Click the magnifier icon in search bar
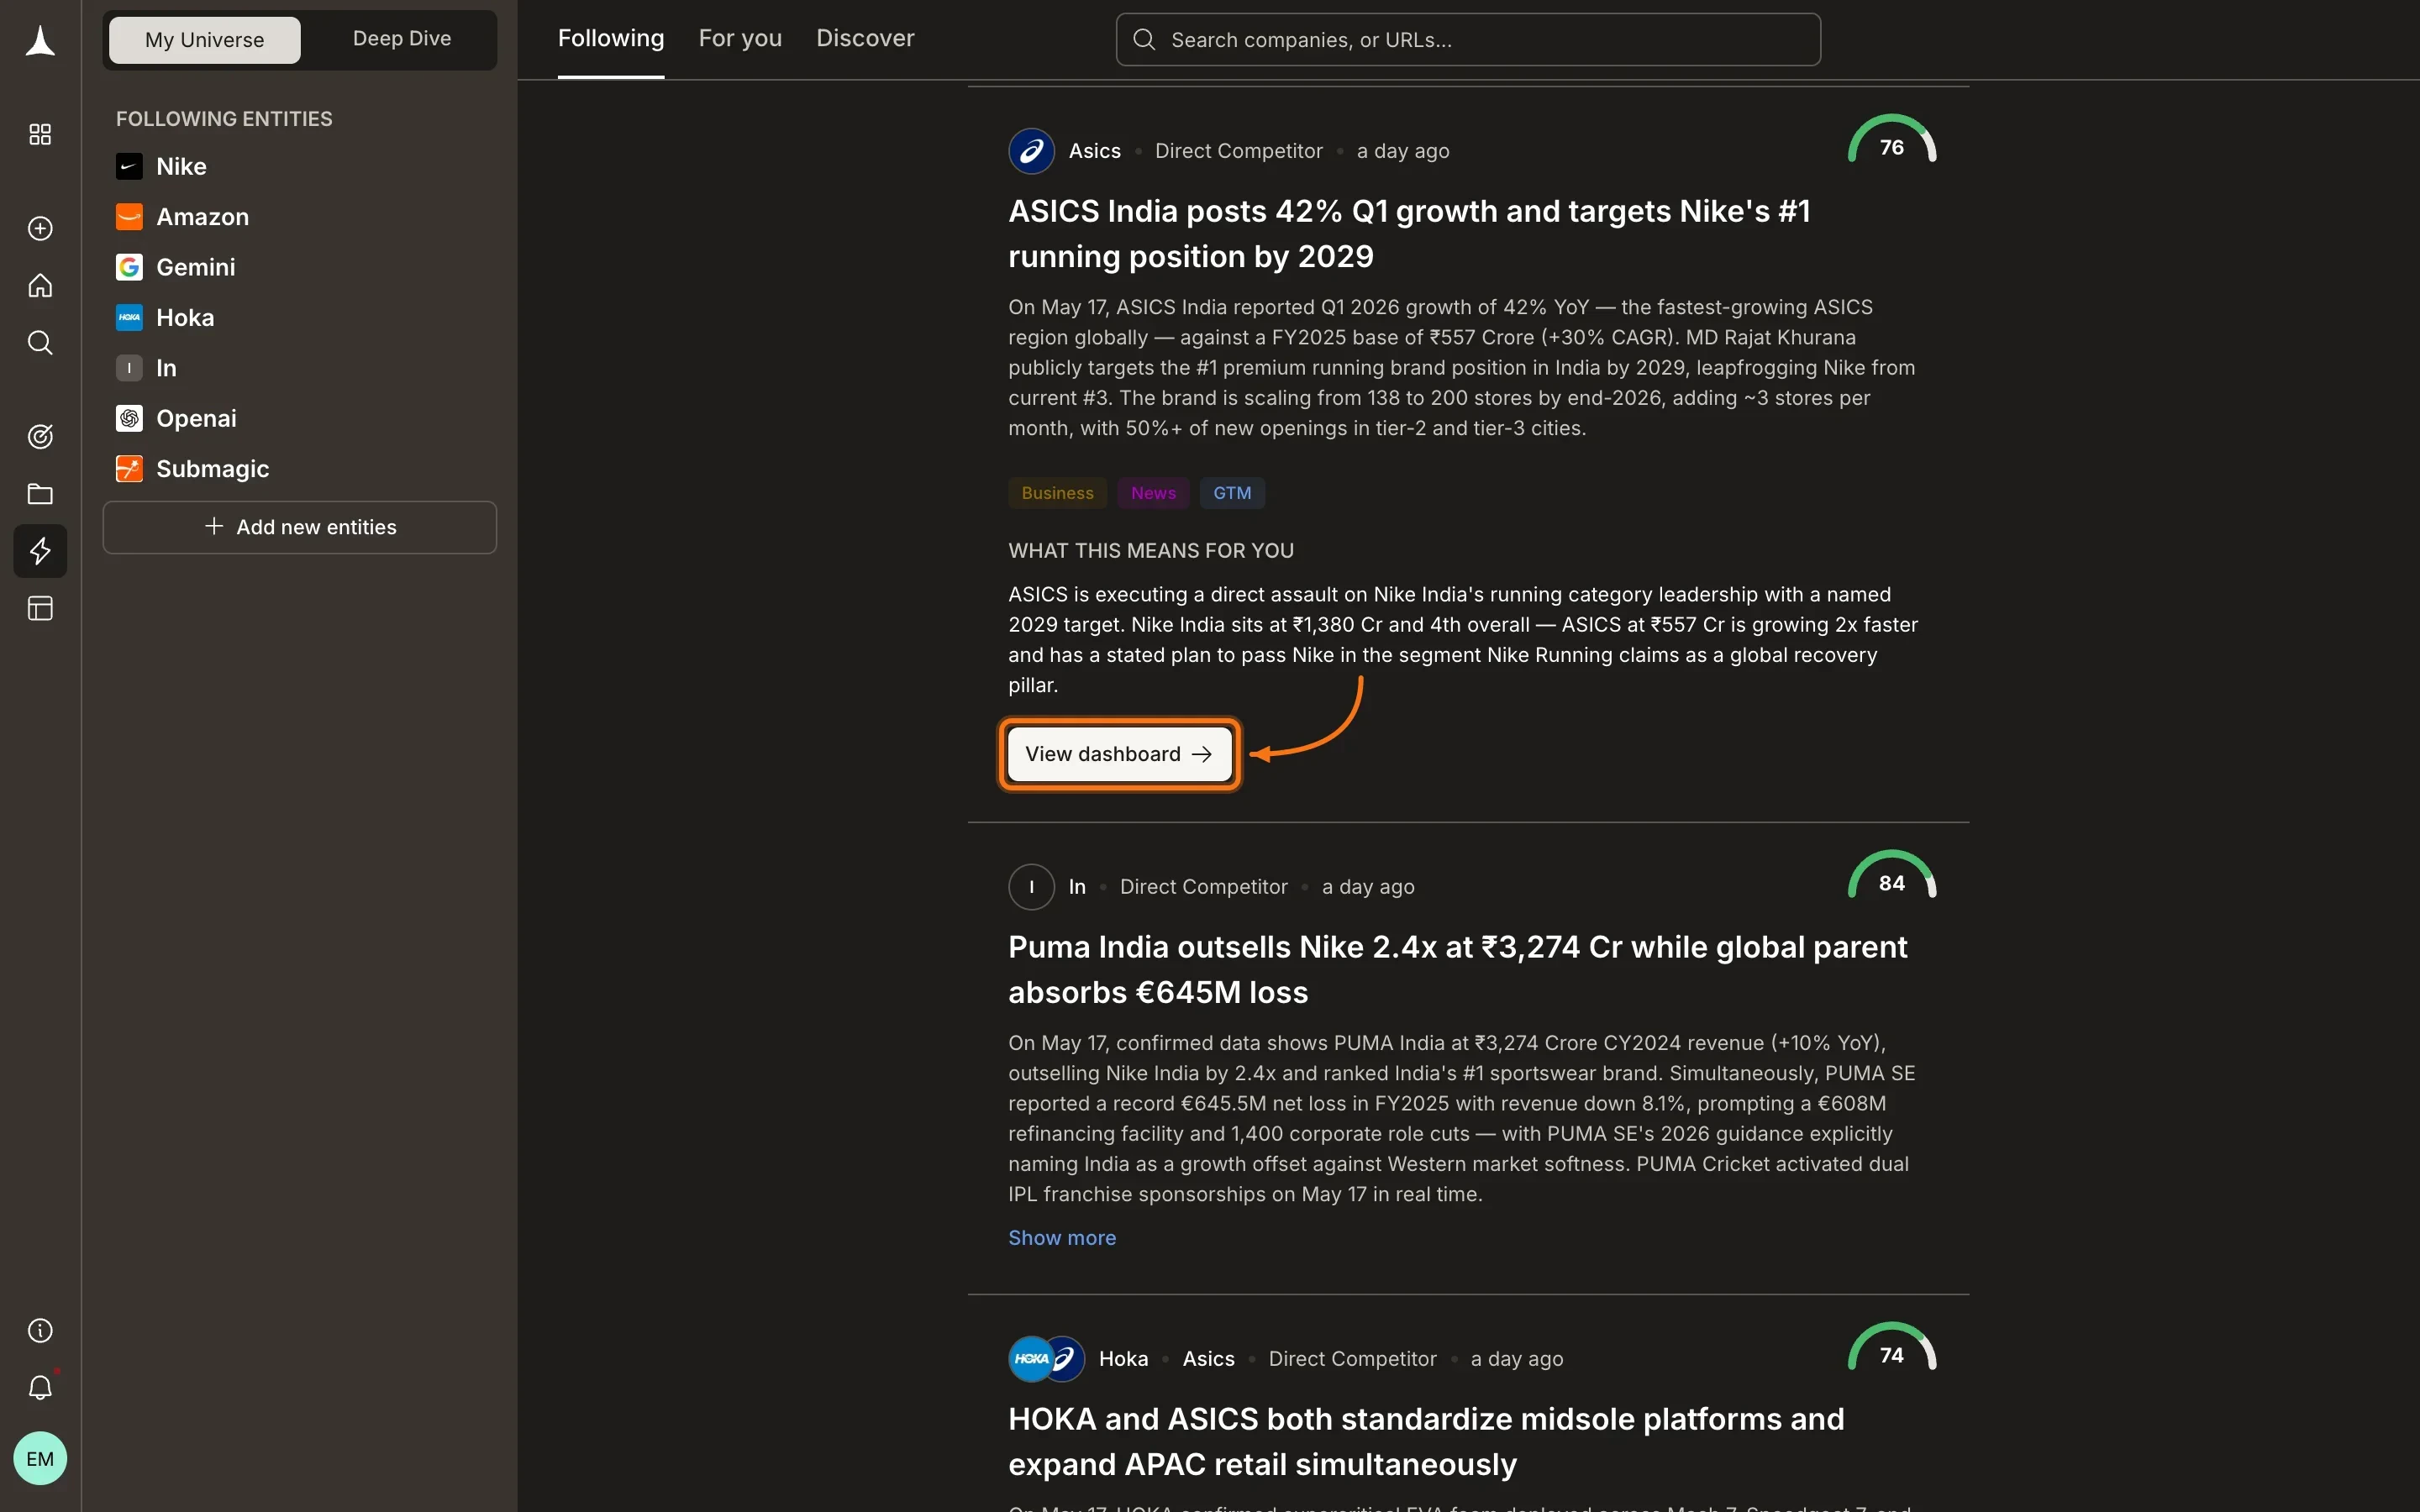 [x=1144, y=40]
